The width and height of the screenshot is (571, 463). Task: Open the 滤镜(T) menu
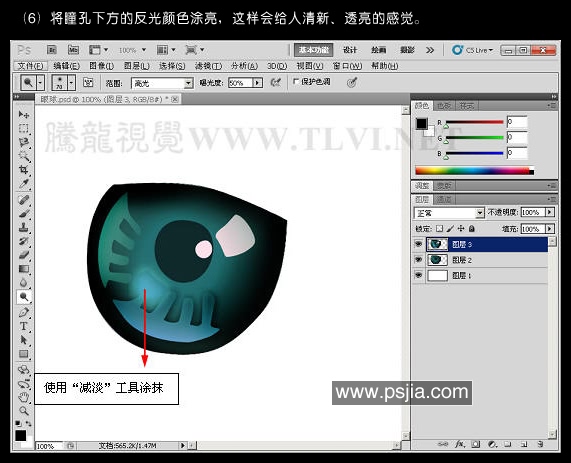(208, 66)
